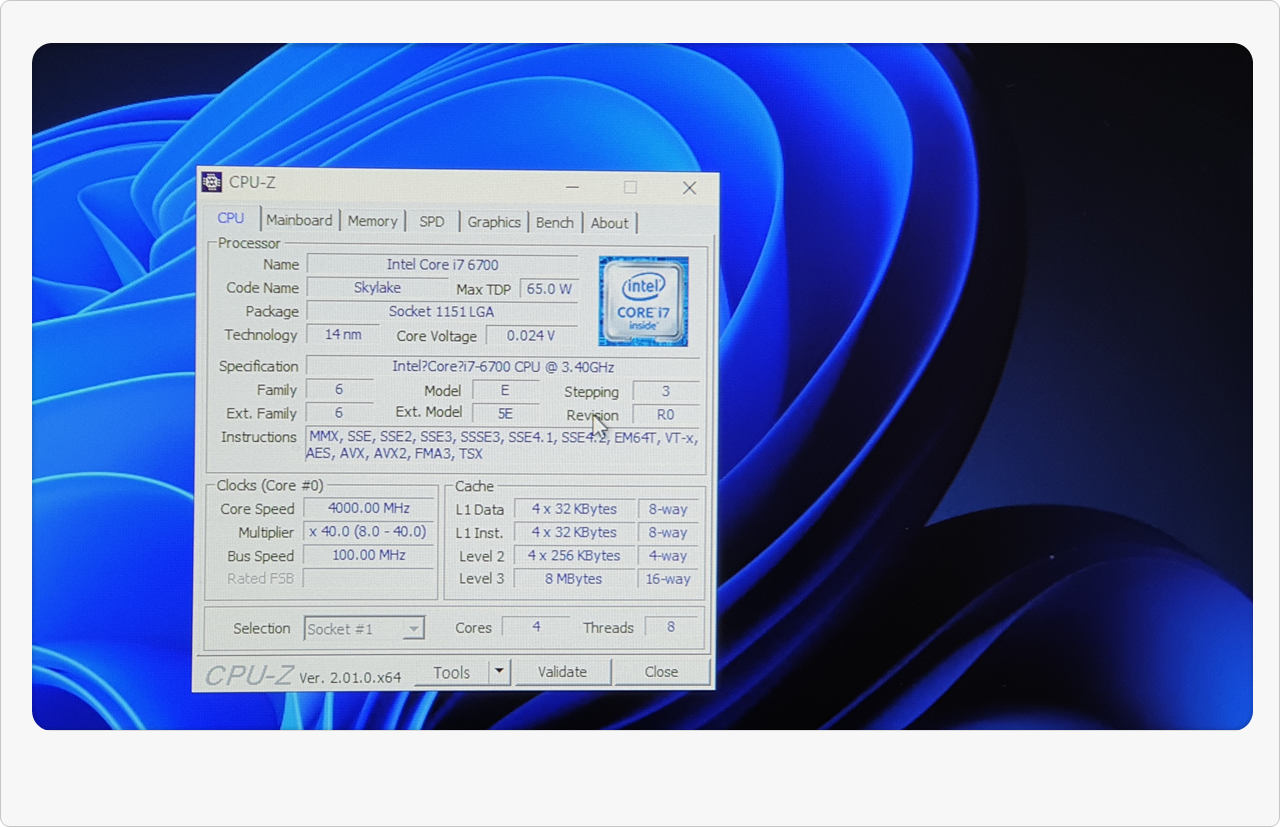Open the SPD tab
1280x827 pixels.
pos(432,221)
